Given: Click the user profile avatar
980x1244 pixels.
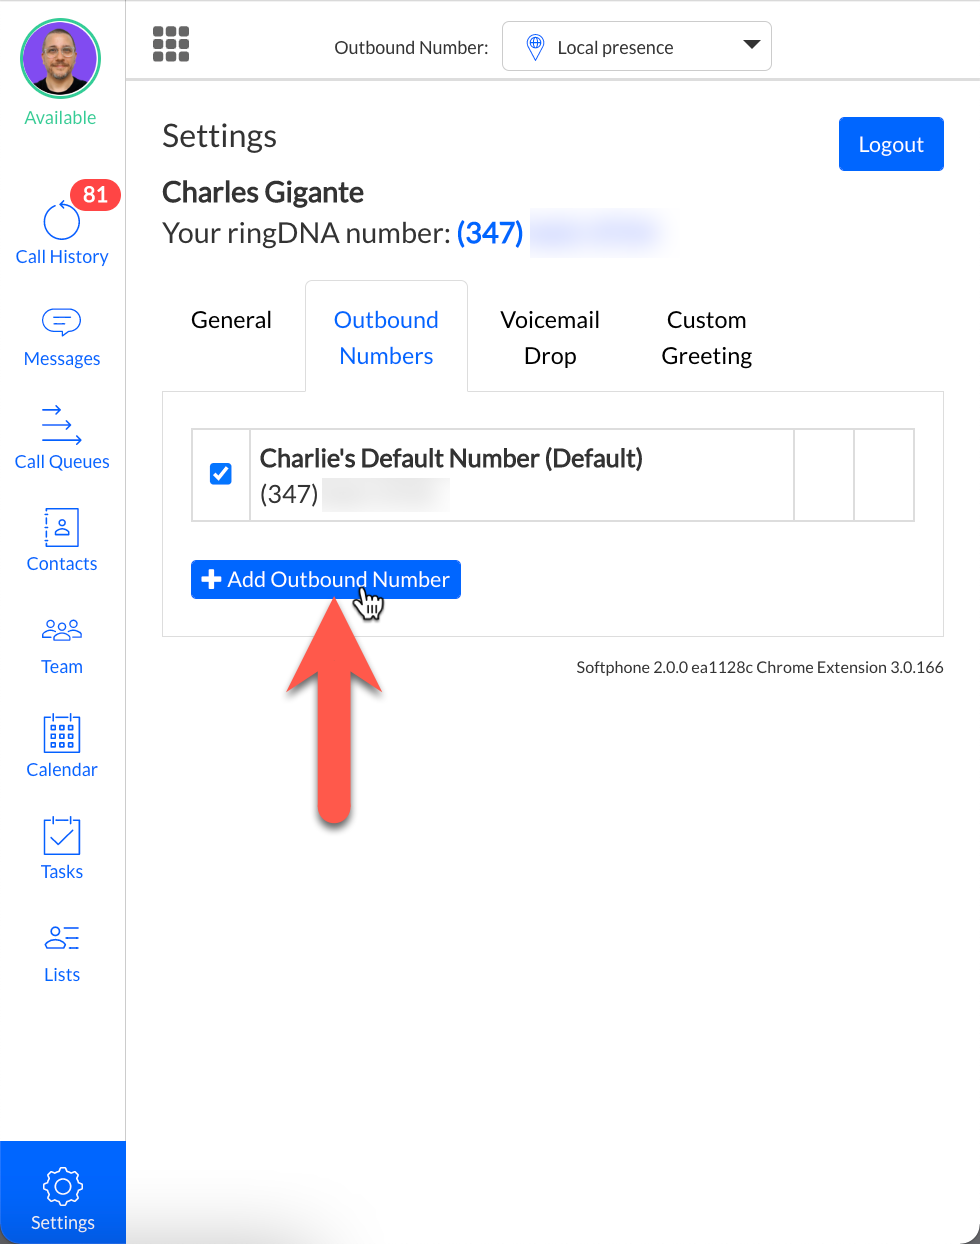Looking at the screenshot, I should coord(61,59).
